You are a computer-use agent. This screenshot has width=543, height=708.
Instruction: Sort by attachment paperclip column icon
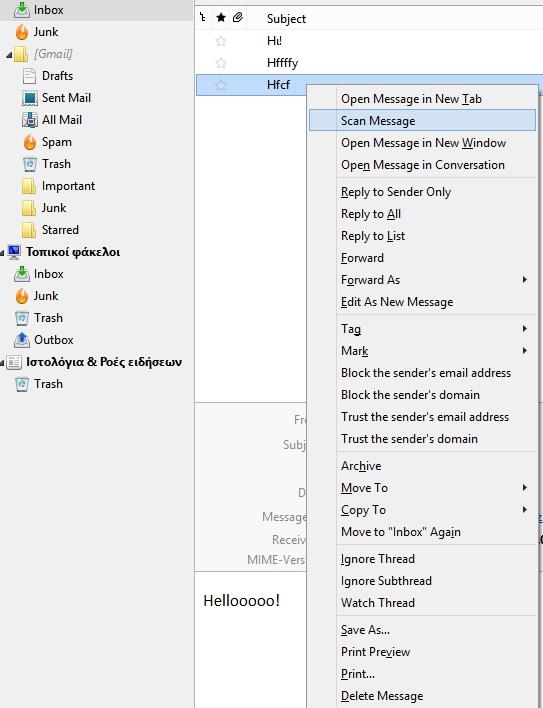pyautogui.click(x=238, y=18)
